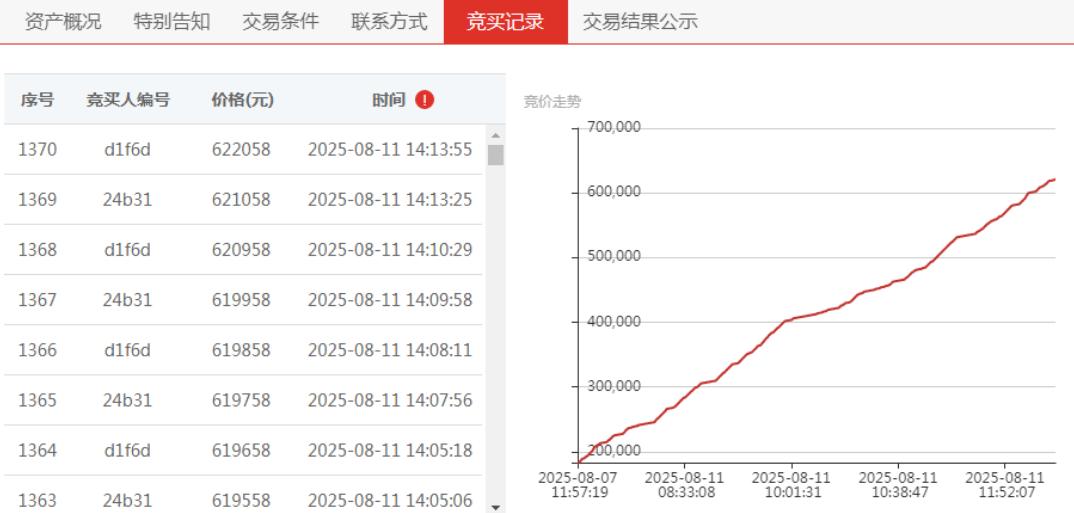Click bidder d1f6d in row 1366
Viewport: 1074px width, 513px height.
pyautogui.click(x=127, y=350)
